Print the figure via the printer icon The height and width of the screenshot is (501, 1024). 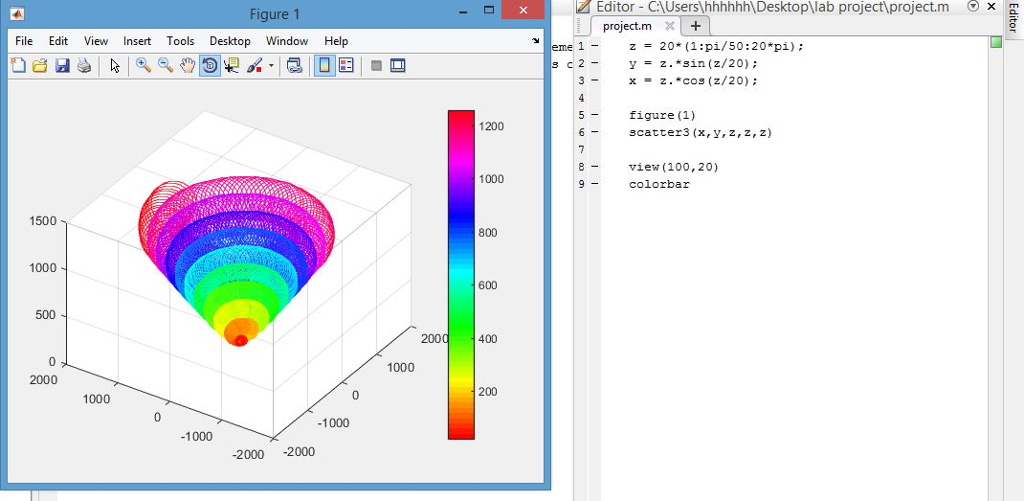[x=83, y=66]
